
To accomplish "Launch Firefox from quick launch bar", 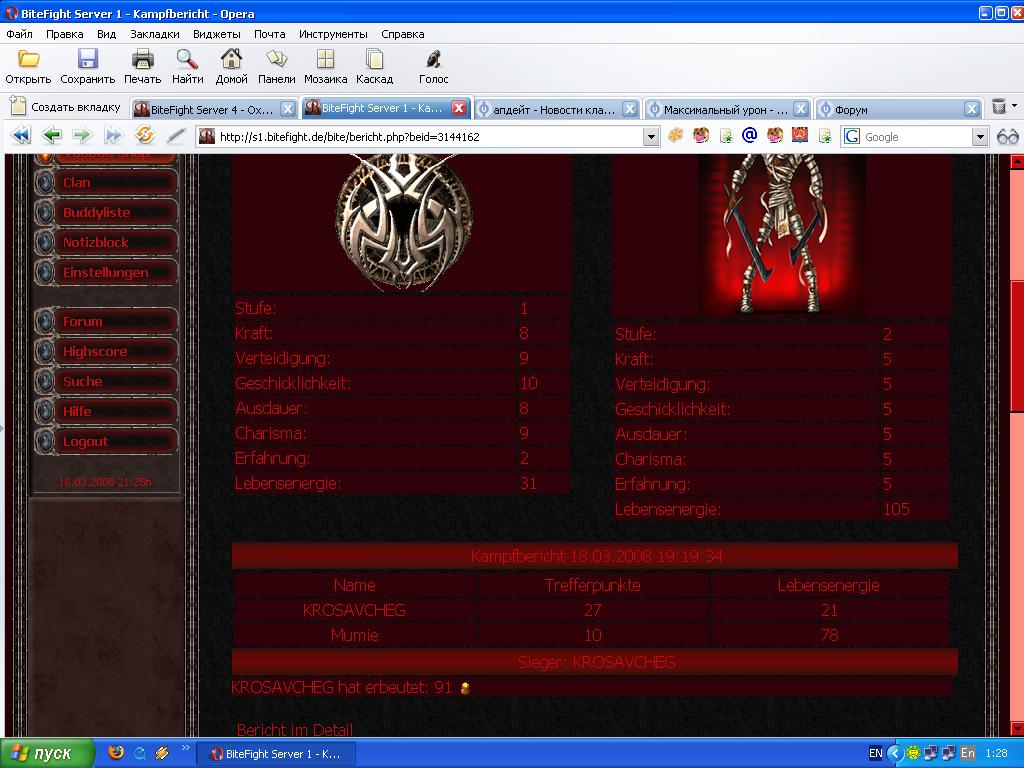I will [116, 753].
